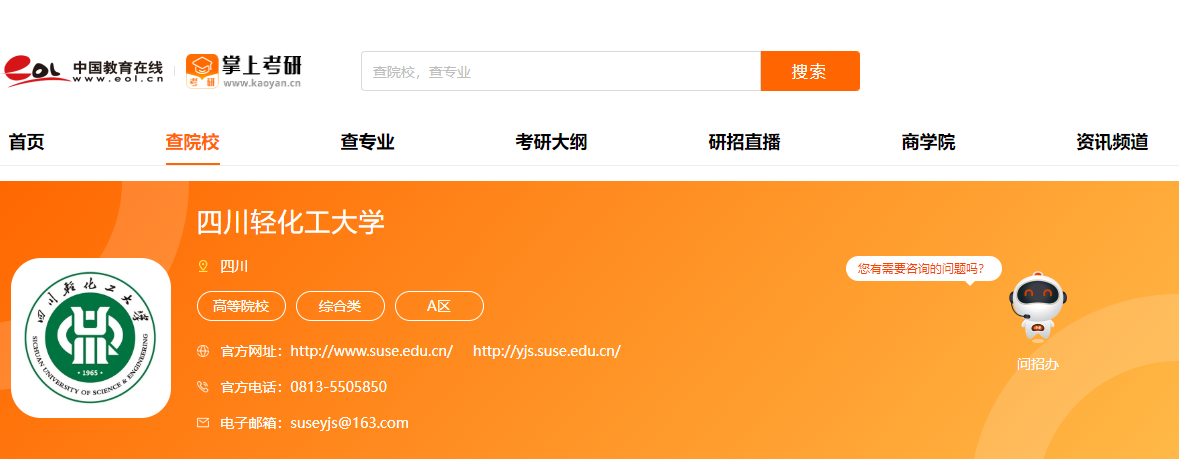Click the 掌上考研 logo icon

click(203, 71)
